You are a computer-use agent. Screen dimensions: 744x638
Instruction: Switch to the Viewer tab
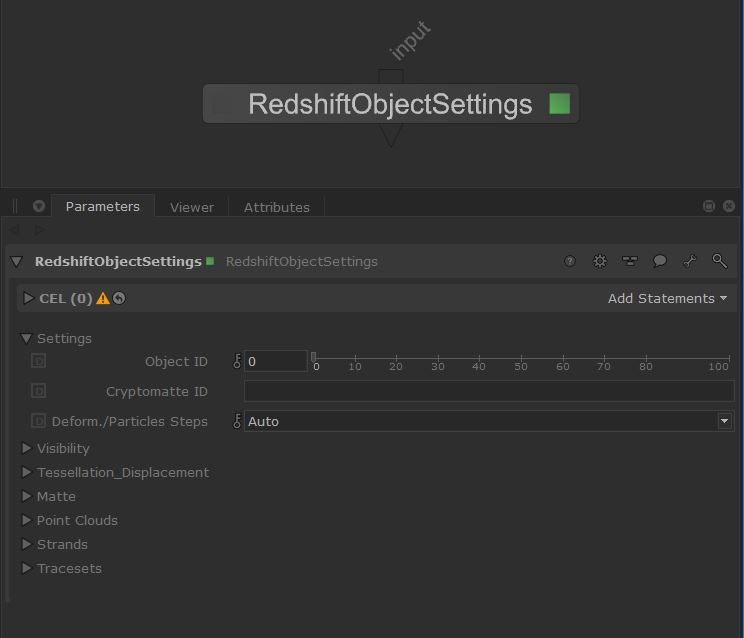[x=192, y=207]
